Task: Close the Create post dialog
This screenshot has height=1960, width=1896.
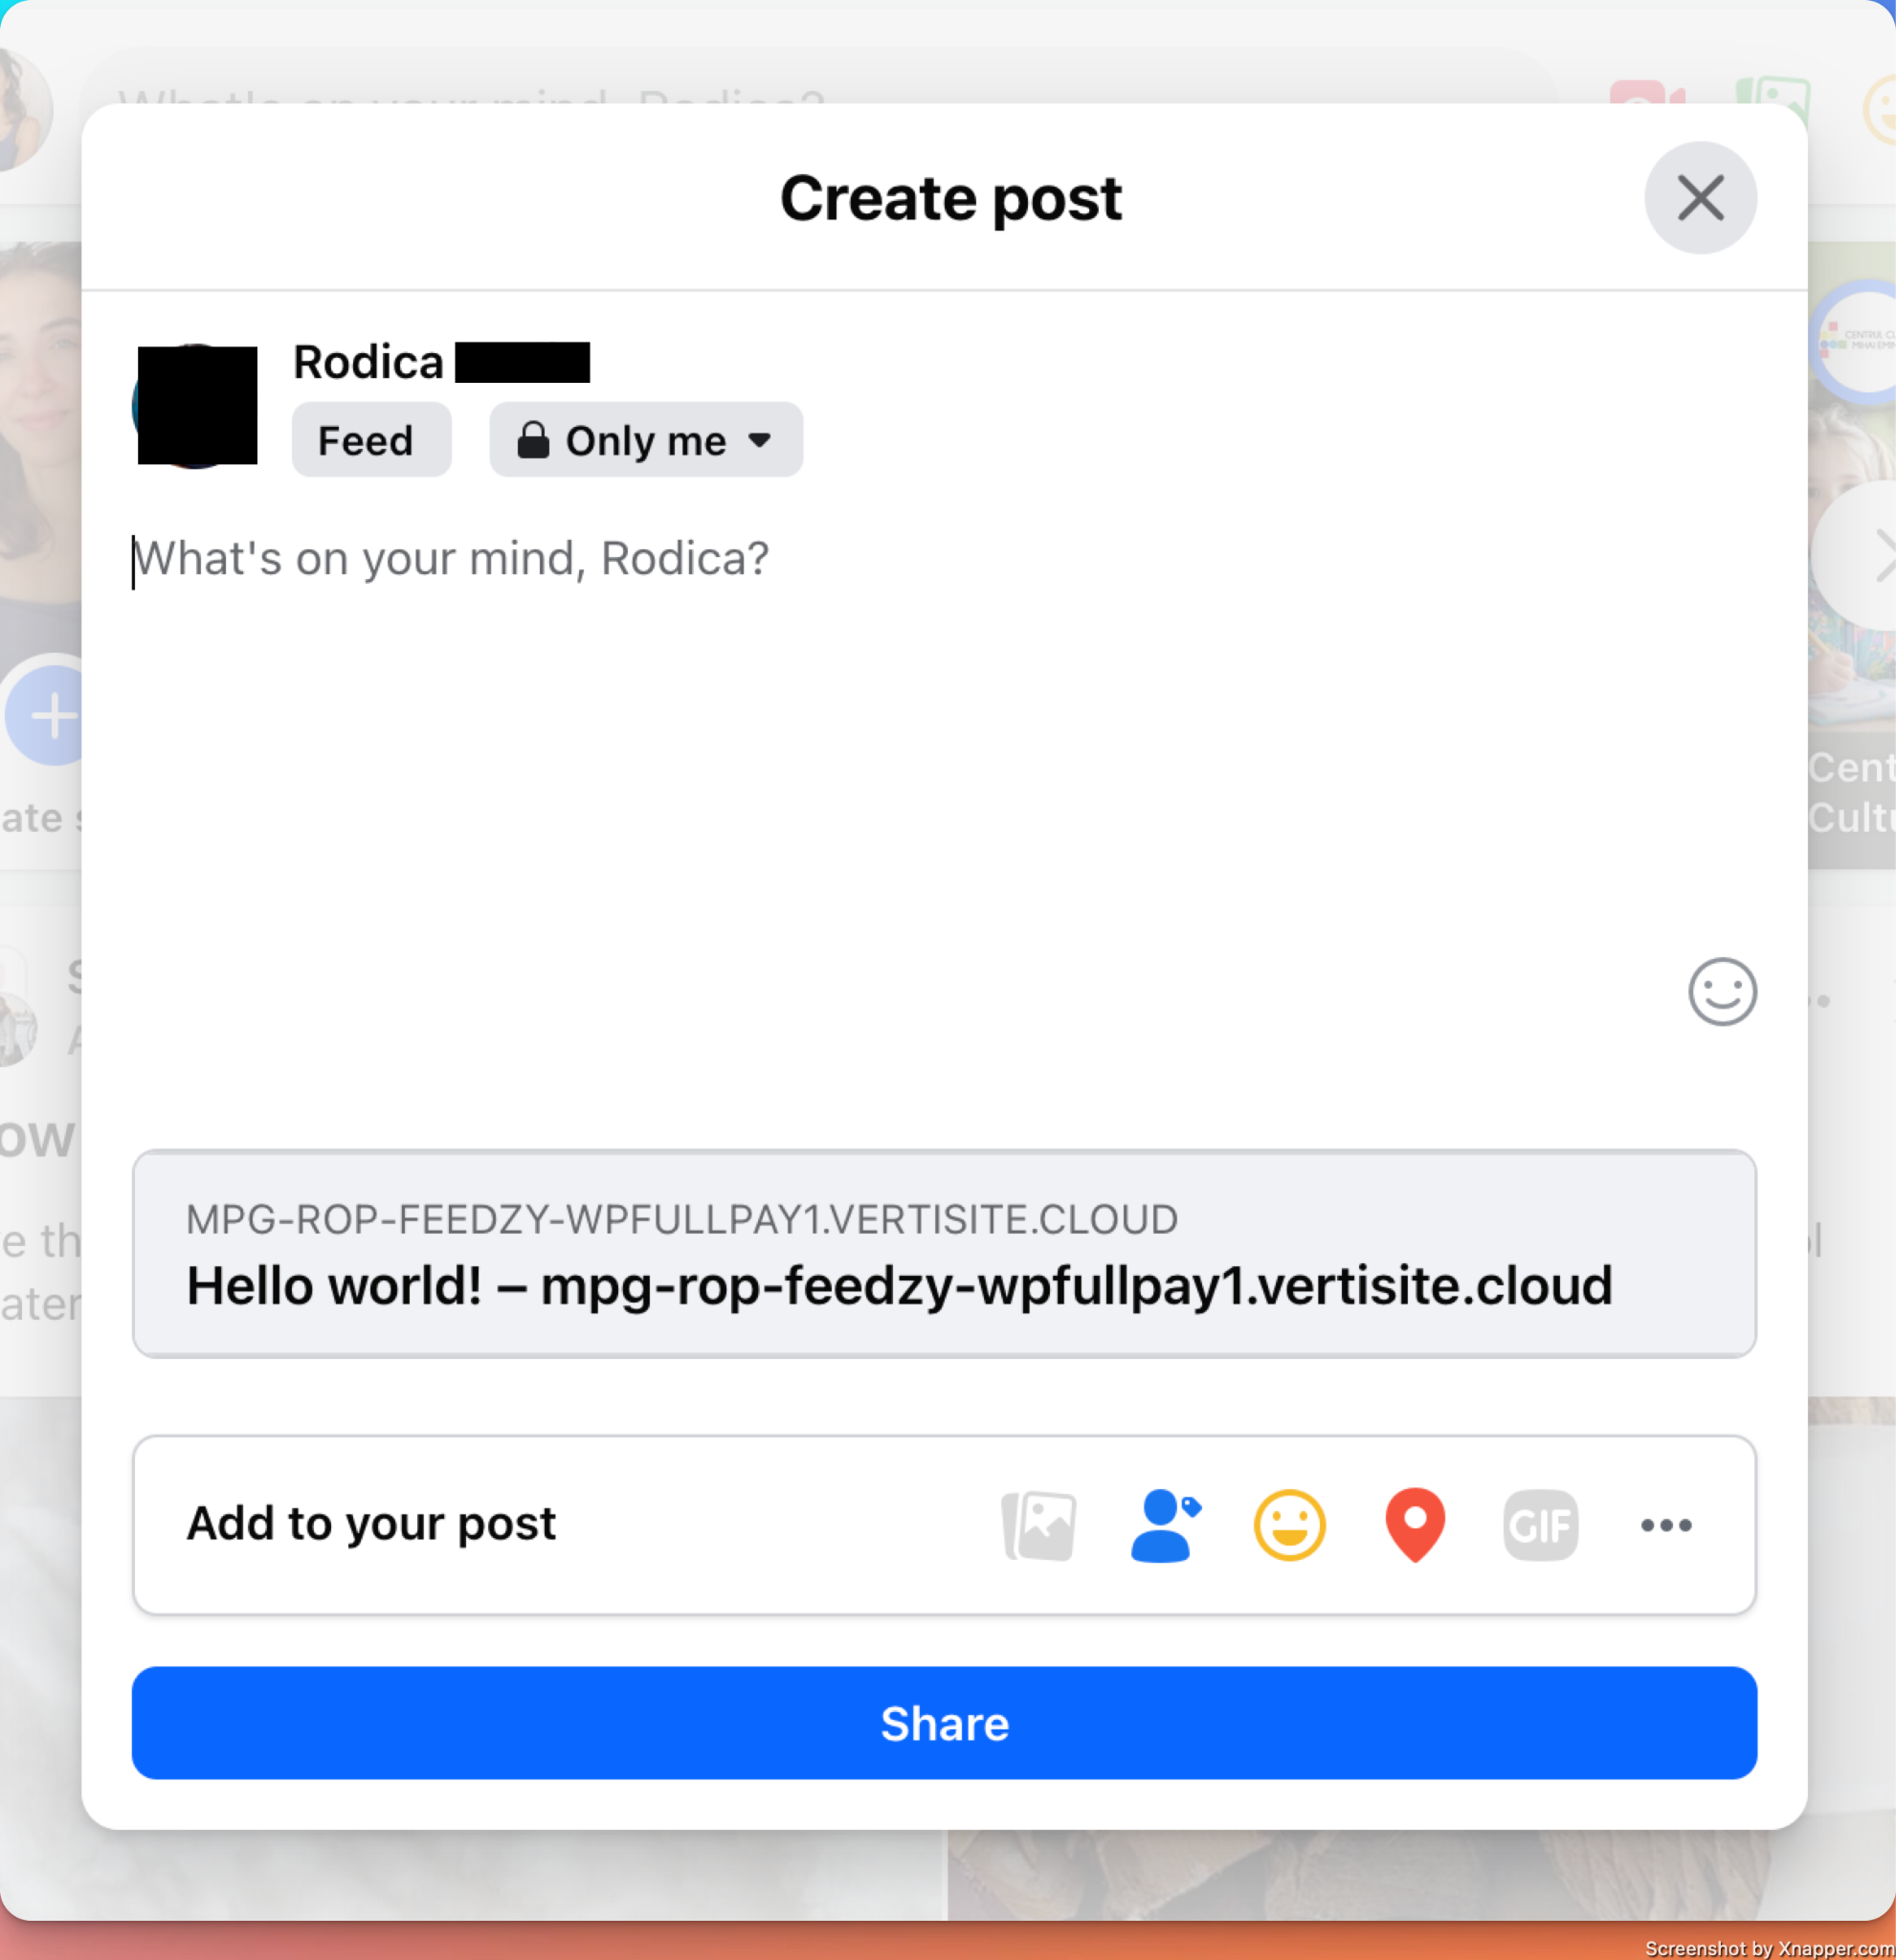Action: [x=1700, y=198]
